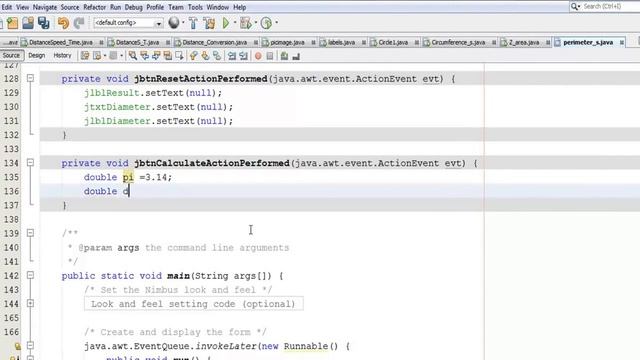Click the globe browser icon in toolbar
The width and height of the screenshot is (640, 360).
174,23
